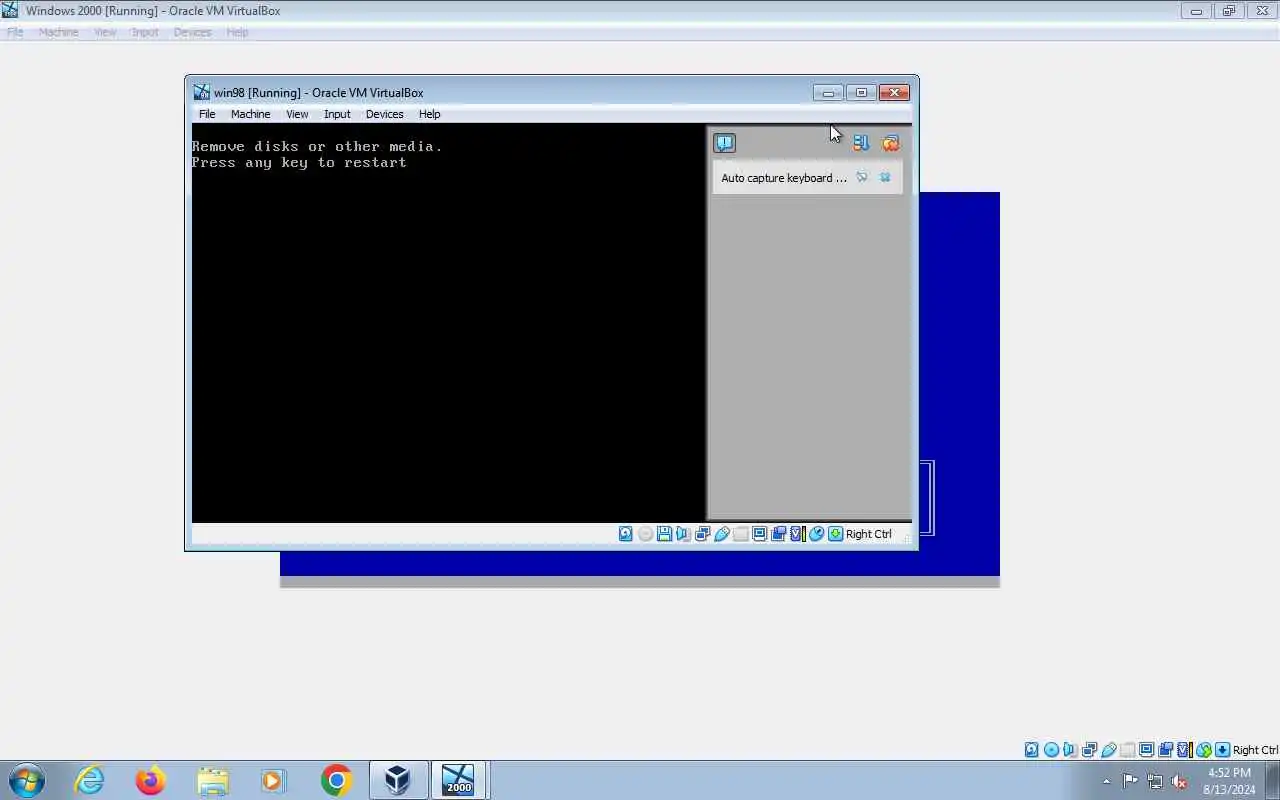Click win98 audio indicator
The width and height of the screenshot is (1280, 800).
click(683, 534)
